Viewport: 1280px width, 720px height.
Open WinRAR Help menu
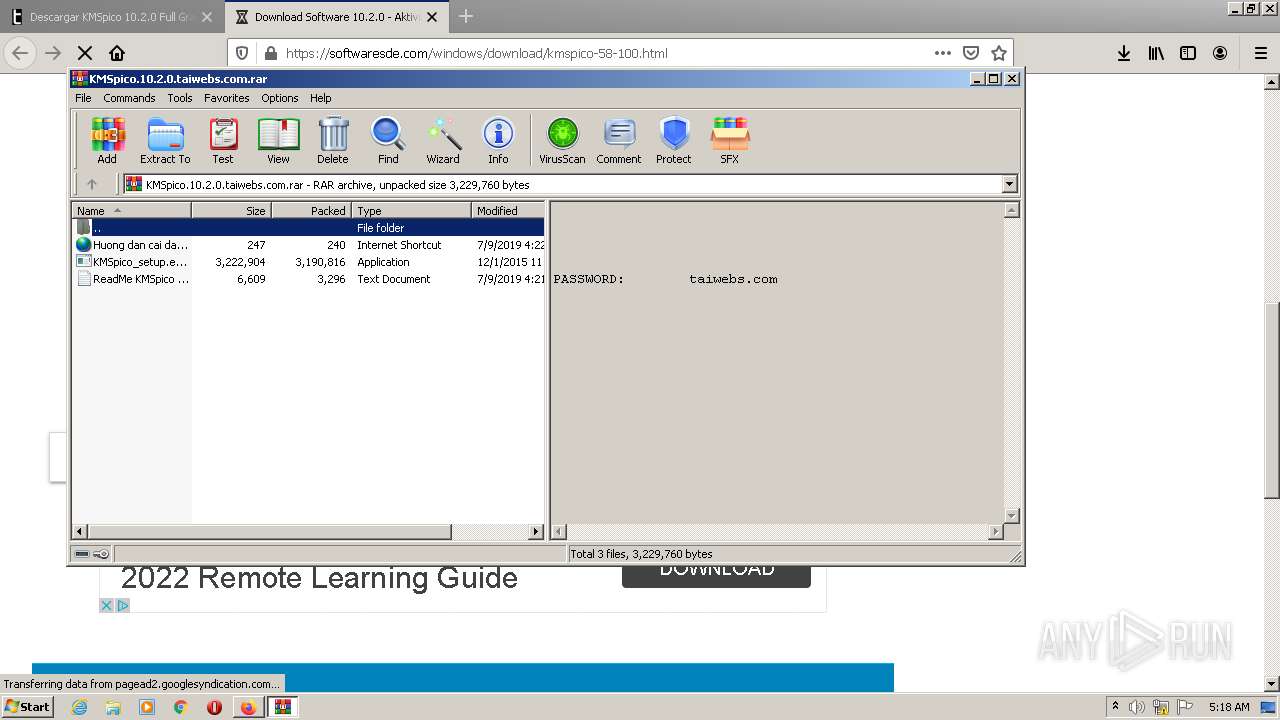(320, 98)
